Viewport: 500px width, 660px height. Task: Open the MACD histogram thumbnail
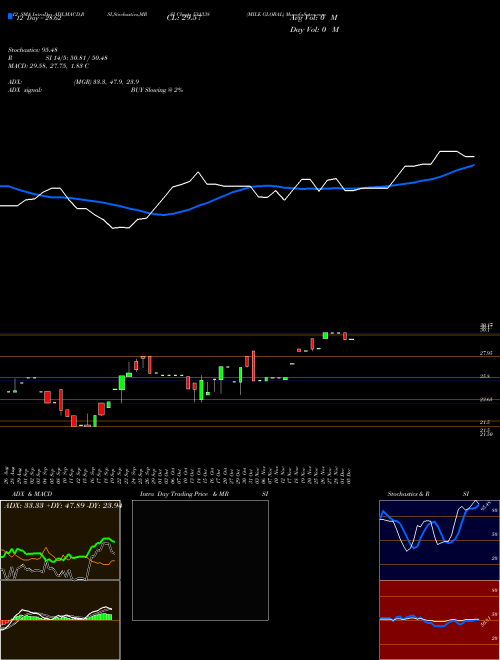(60, 620)
